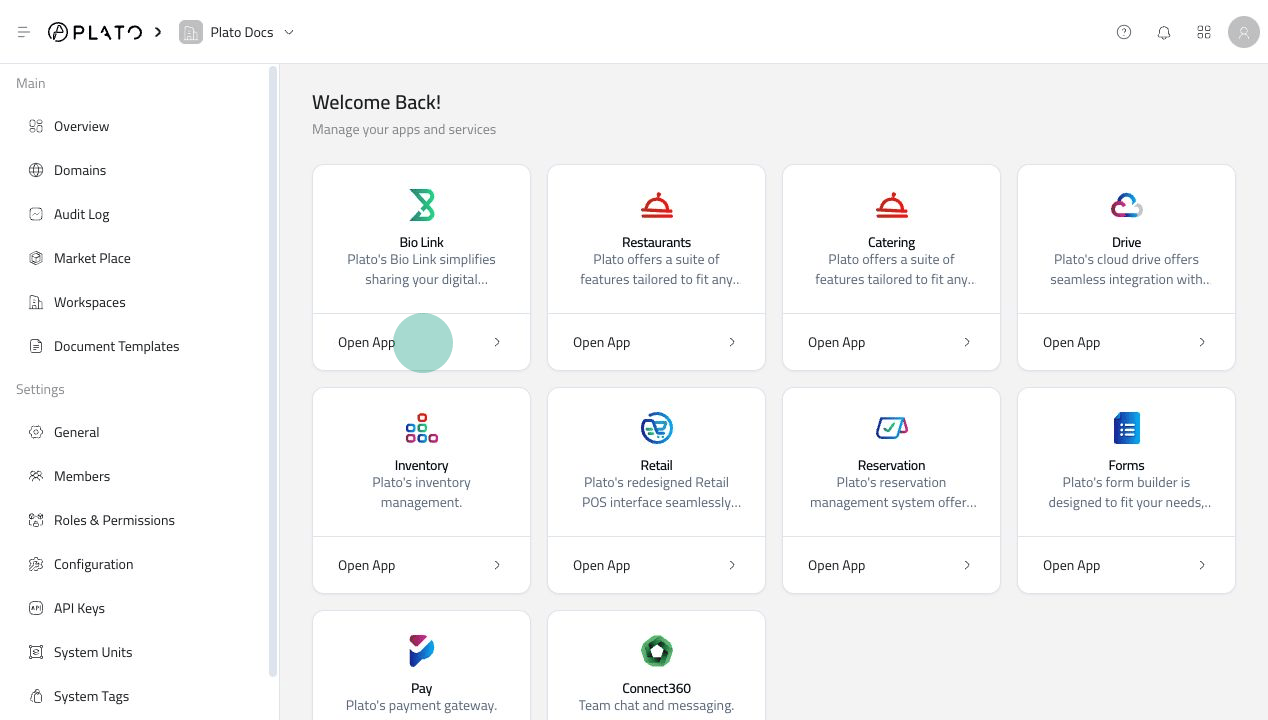This screenshot has width=1268, height=720.
Task: Click the Plato Docs workspace building icon
Action: click(x=190, y=32)
